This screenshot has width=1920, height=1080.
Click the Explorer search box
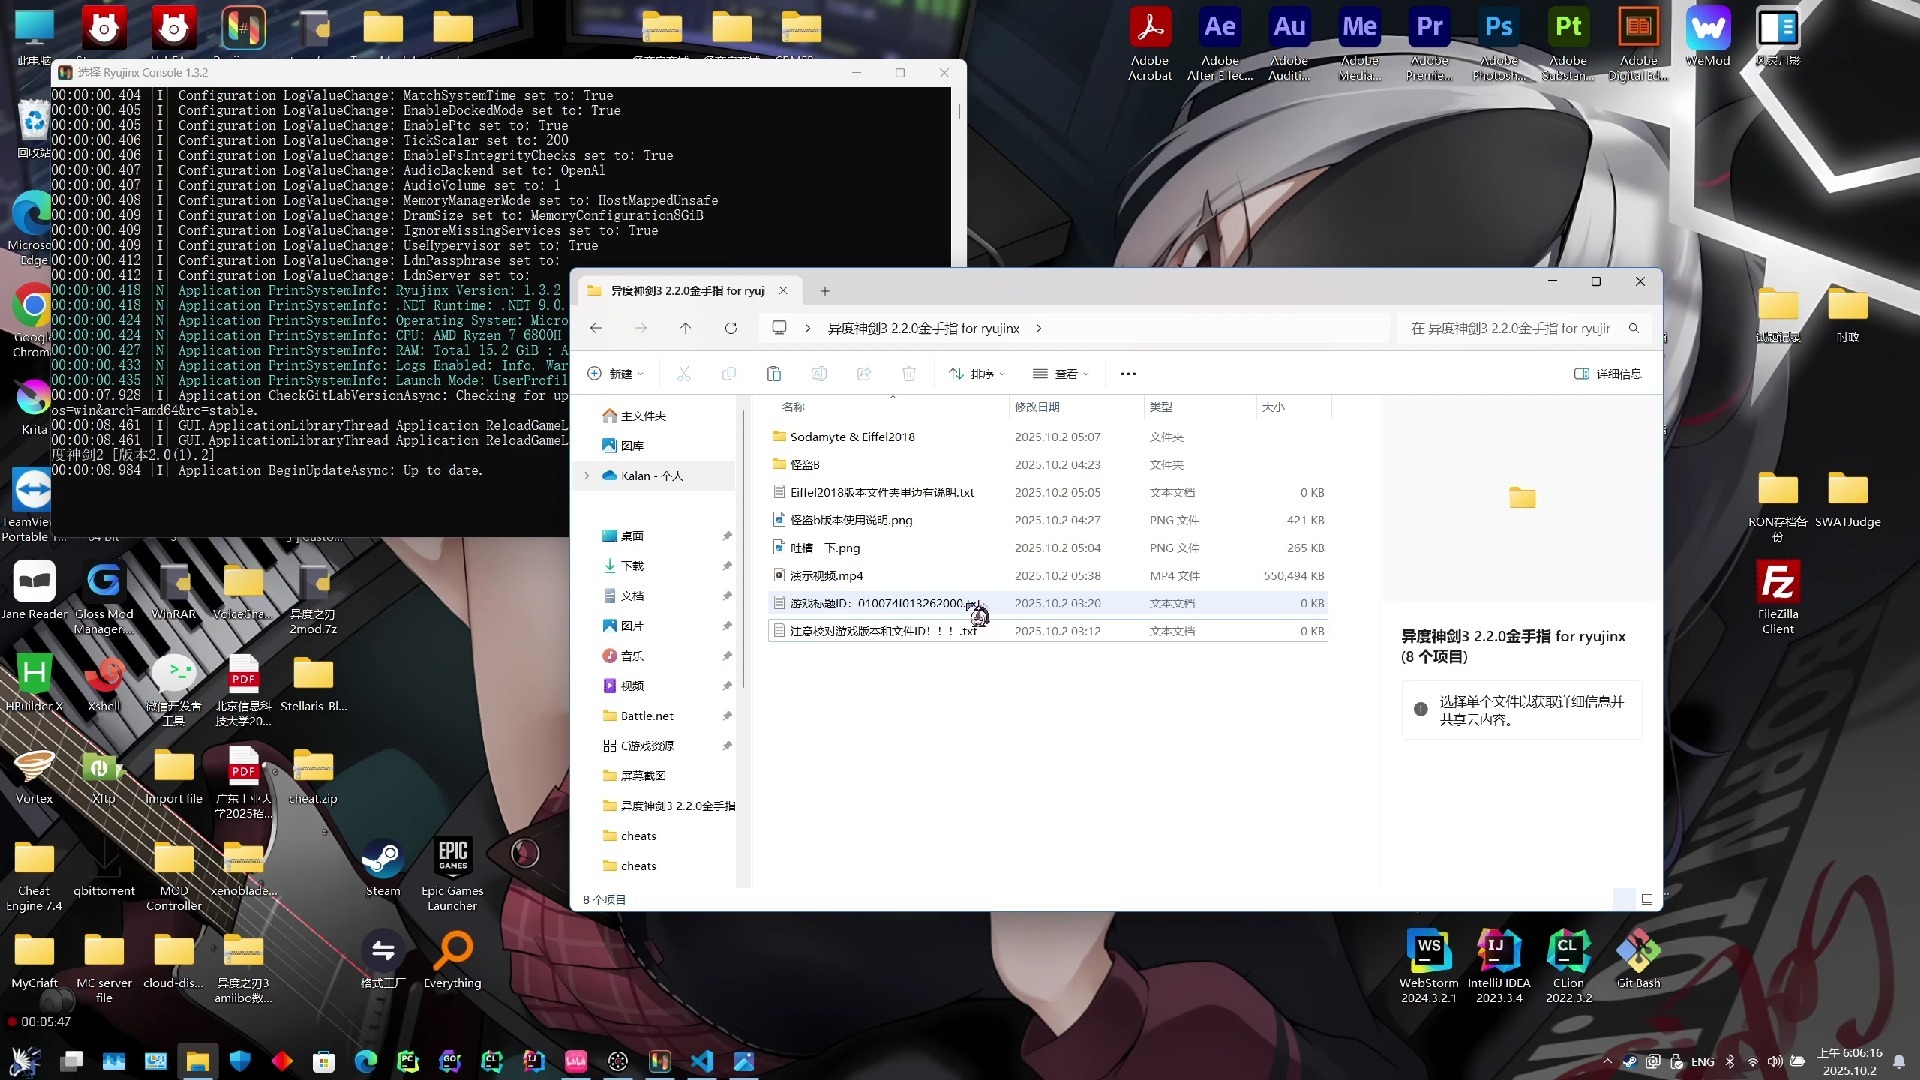pos(1512,328)
